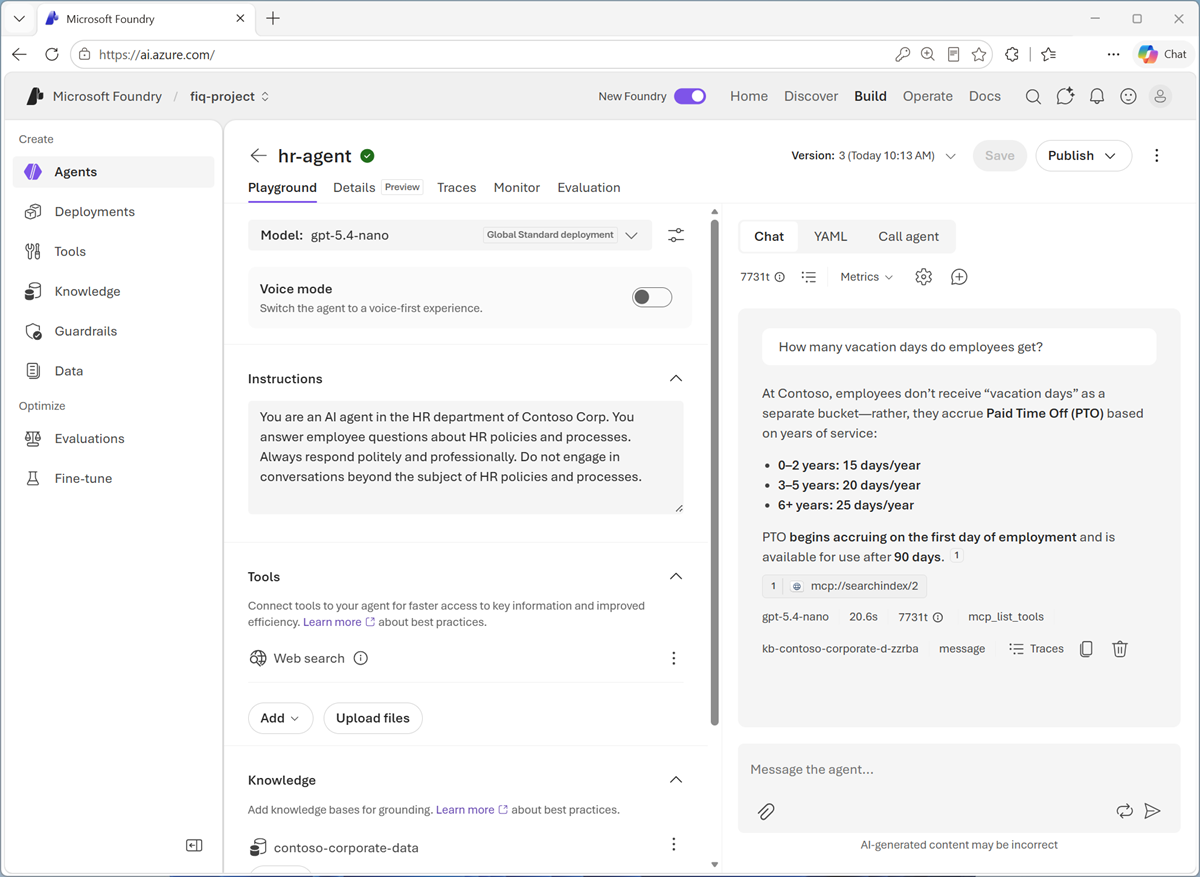Click the left panel vertical scrollbar
The width and height of the screenshot is (1200, 877).
[714, 472]
